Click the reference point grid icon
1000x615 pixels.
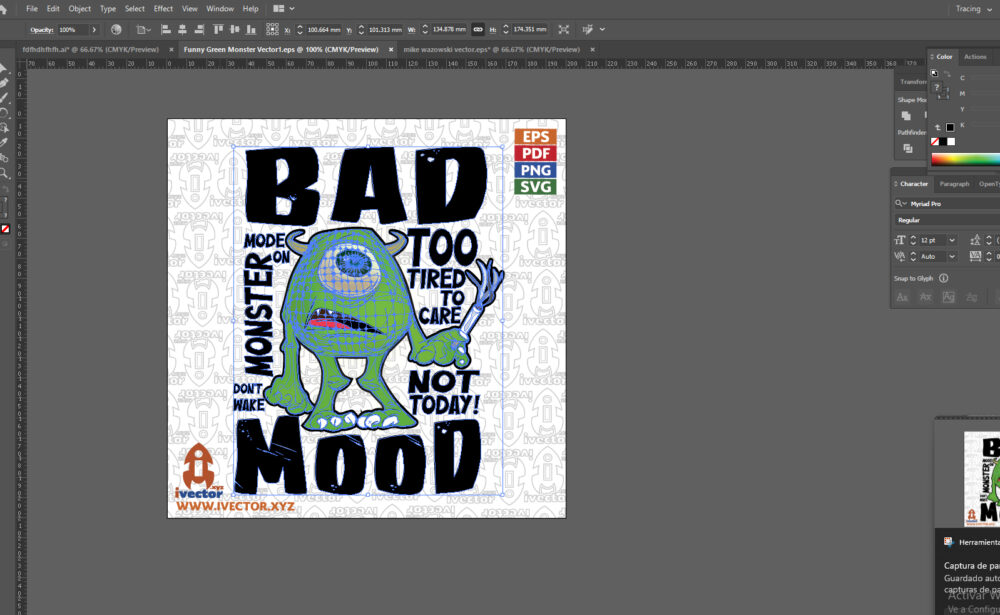(272, 29)
